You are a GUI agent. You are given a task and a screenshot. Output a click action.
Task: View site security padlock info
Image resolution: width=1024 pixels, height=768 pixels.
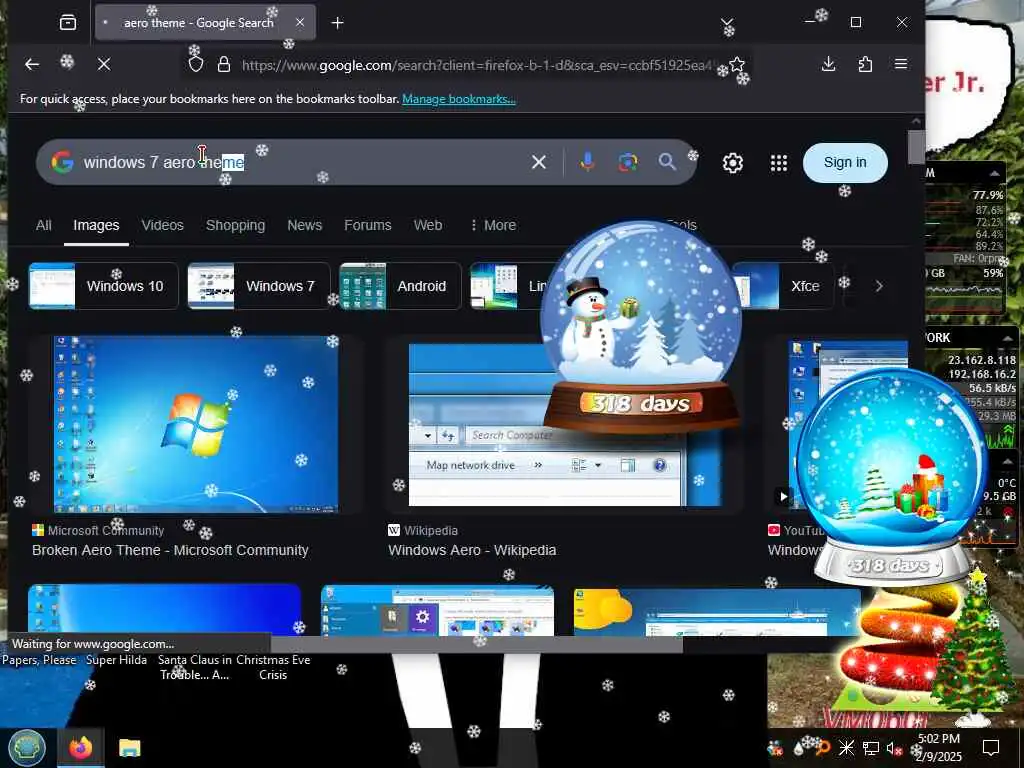(223, 64)
